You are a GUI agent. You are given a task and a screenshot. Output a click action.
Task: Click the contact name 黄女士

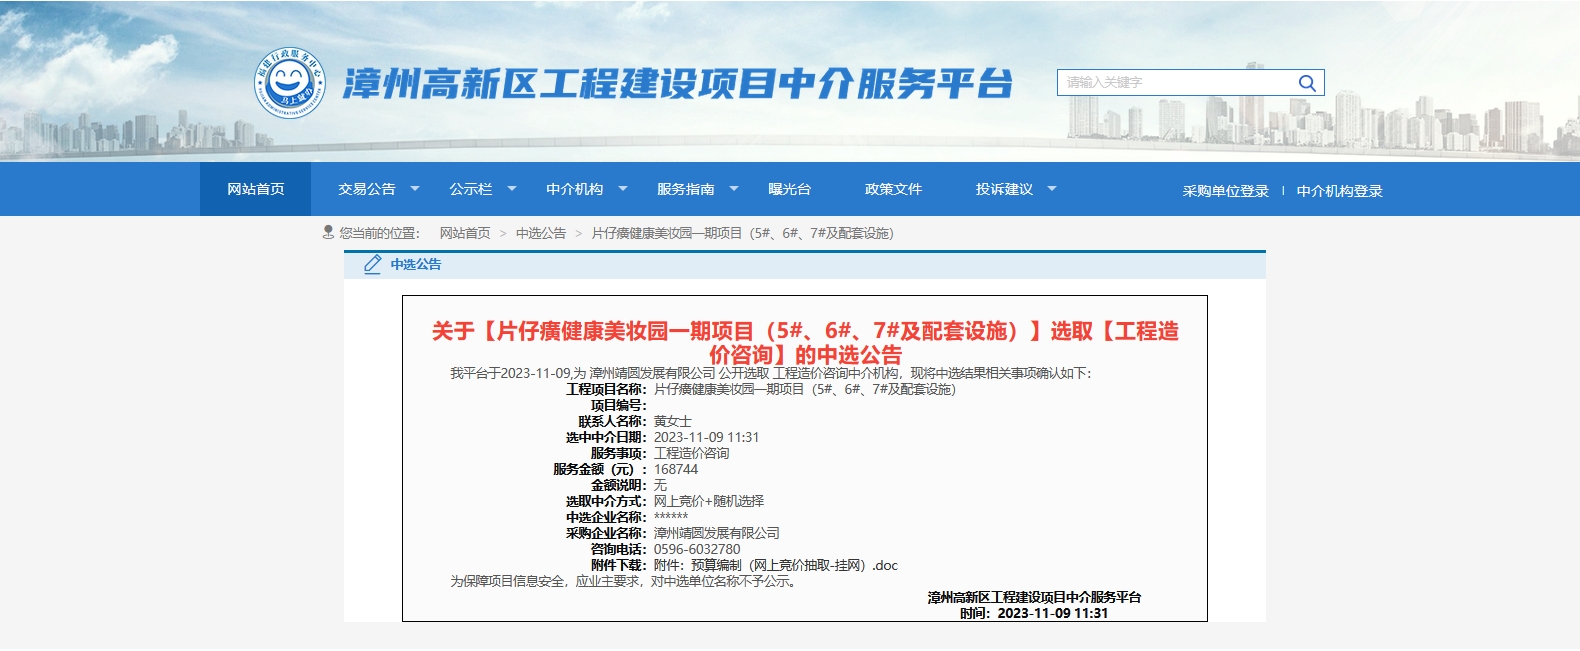click(x=673, y=421)
